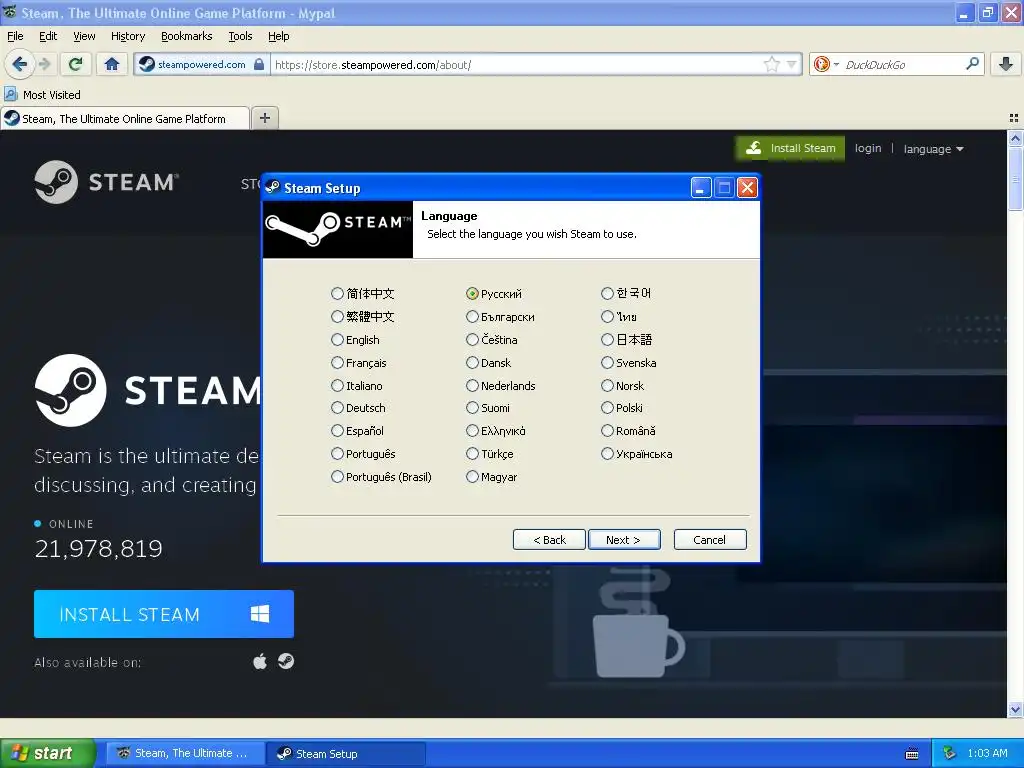This screenshot has height=768, width=1024.
Task: Select the Magyar language option
Action: [x=491, y=477]
